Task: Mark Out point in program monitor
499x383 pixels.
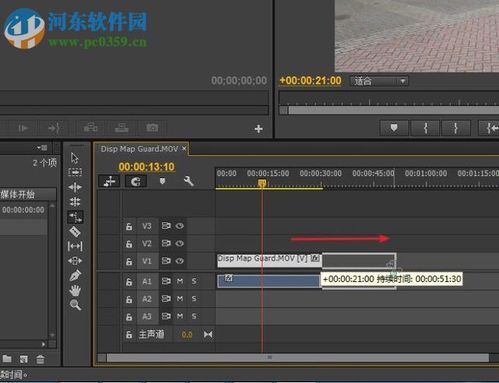Action: click(x=456, y=128)
